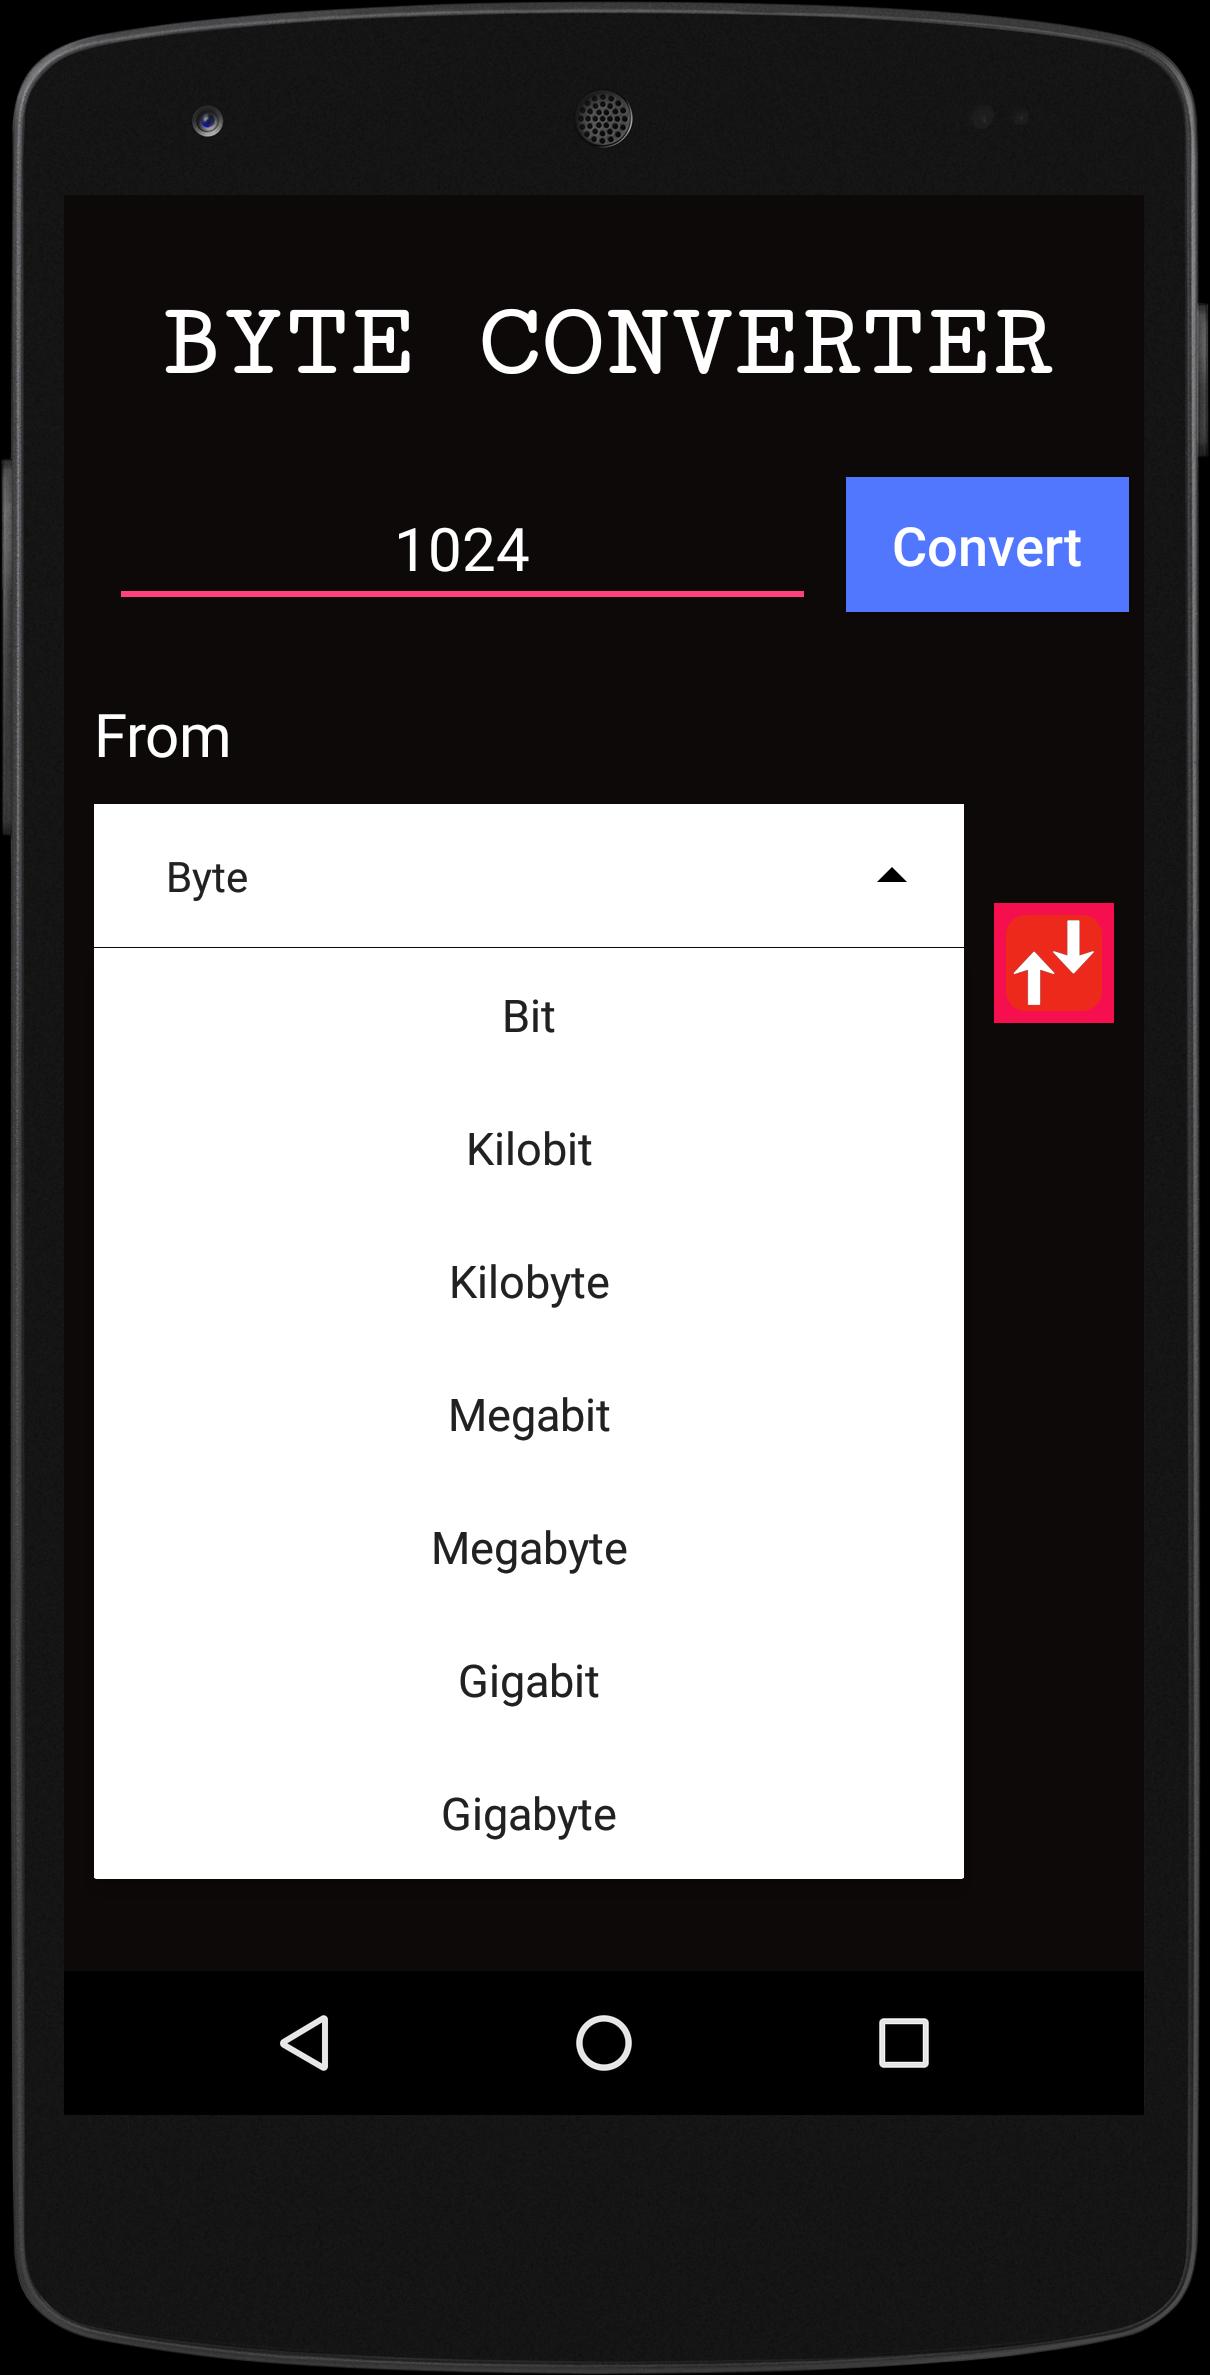1210x2375 pixels.
Task: Pick Megabyte from the unit options
Action: pyautogui.click(x=529, y=1548)
